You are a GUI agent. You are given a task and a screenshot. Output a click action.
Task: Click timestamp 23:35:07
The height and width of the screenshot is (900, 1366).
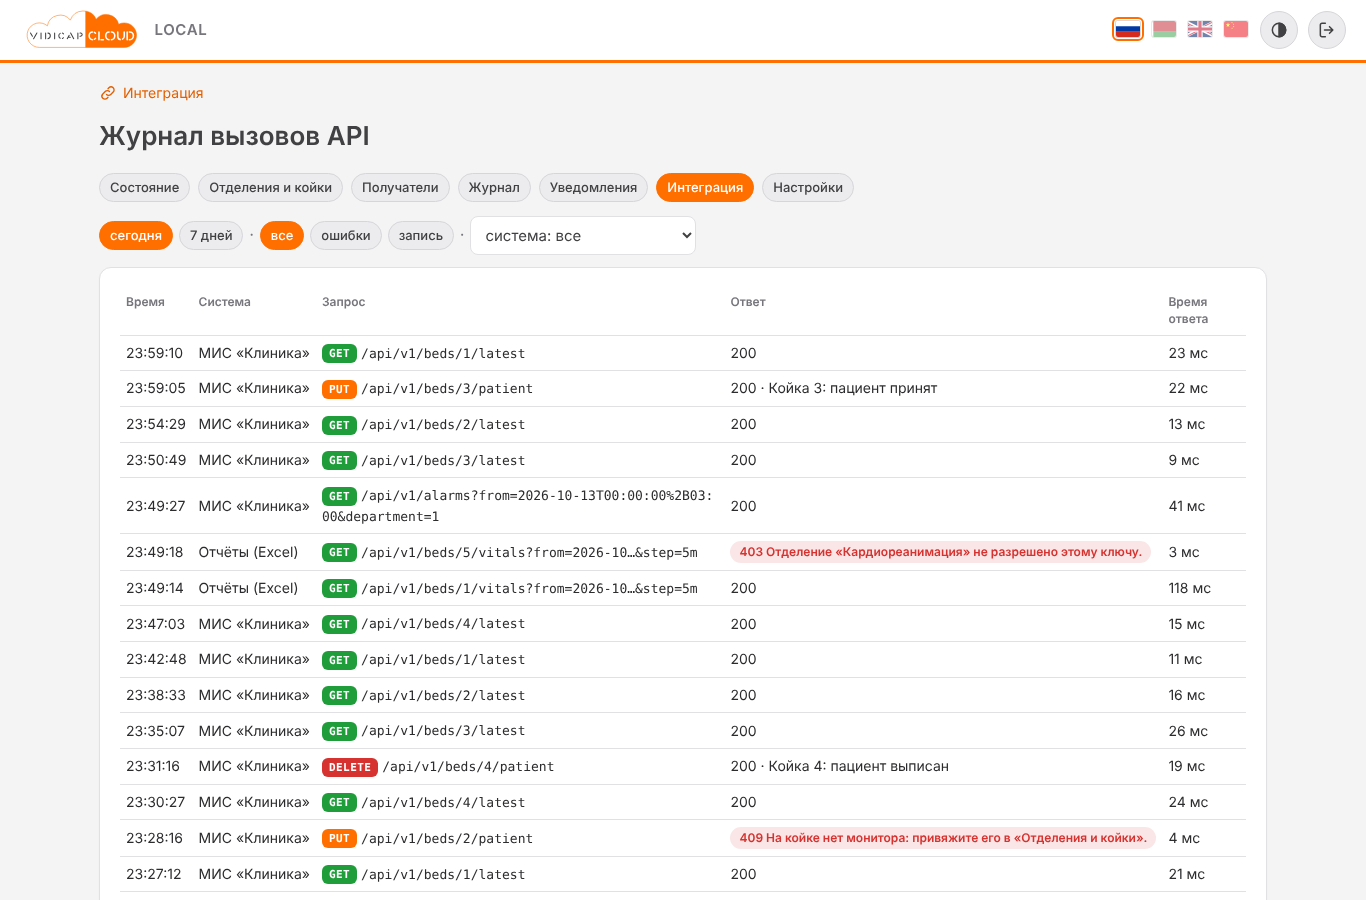coord(155,731)
